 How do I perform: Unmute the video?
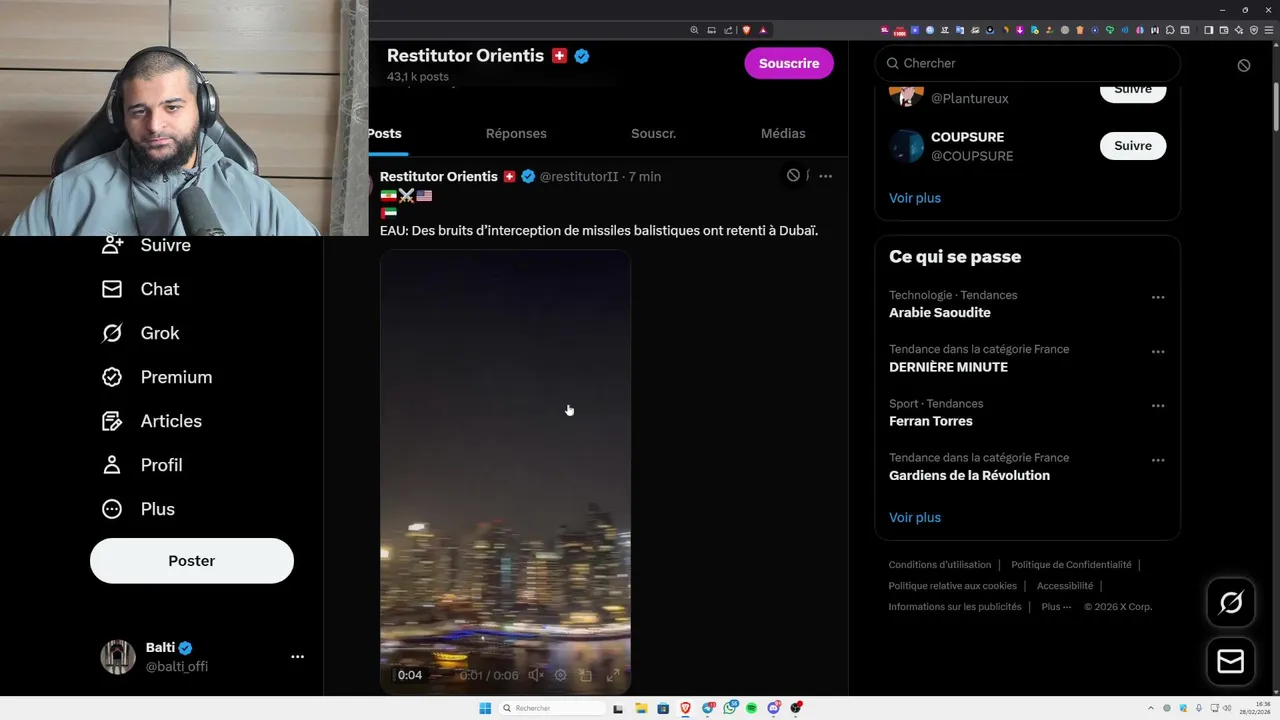536,675
